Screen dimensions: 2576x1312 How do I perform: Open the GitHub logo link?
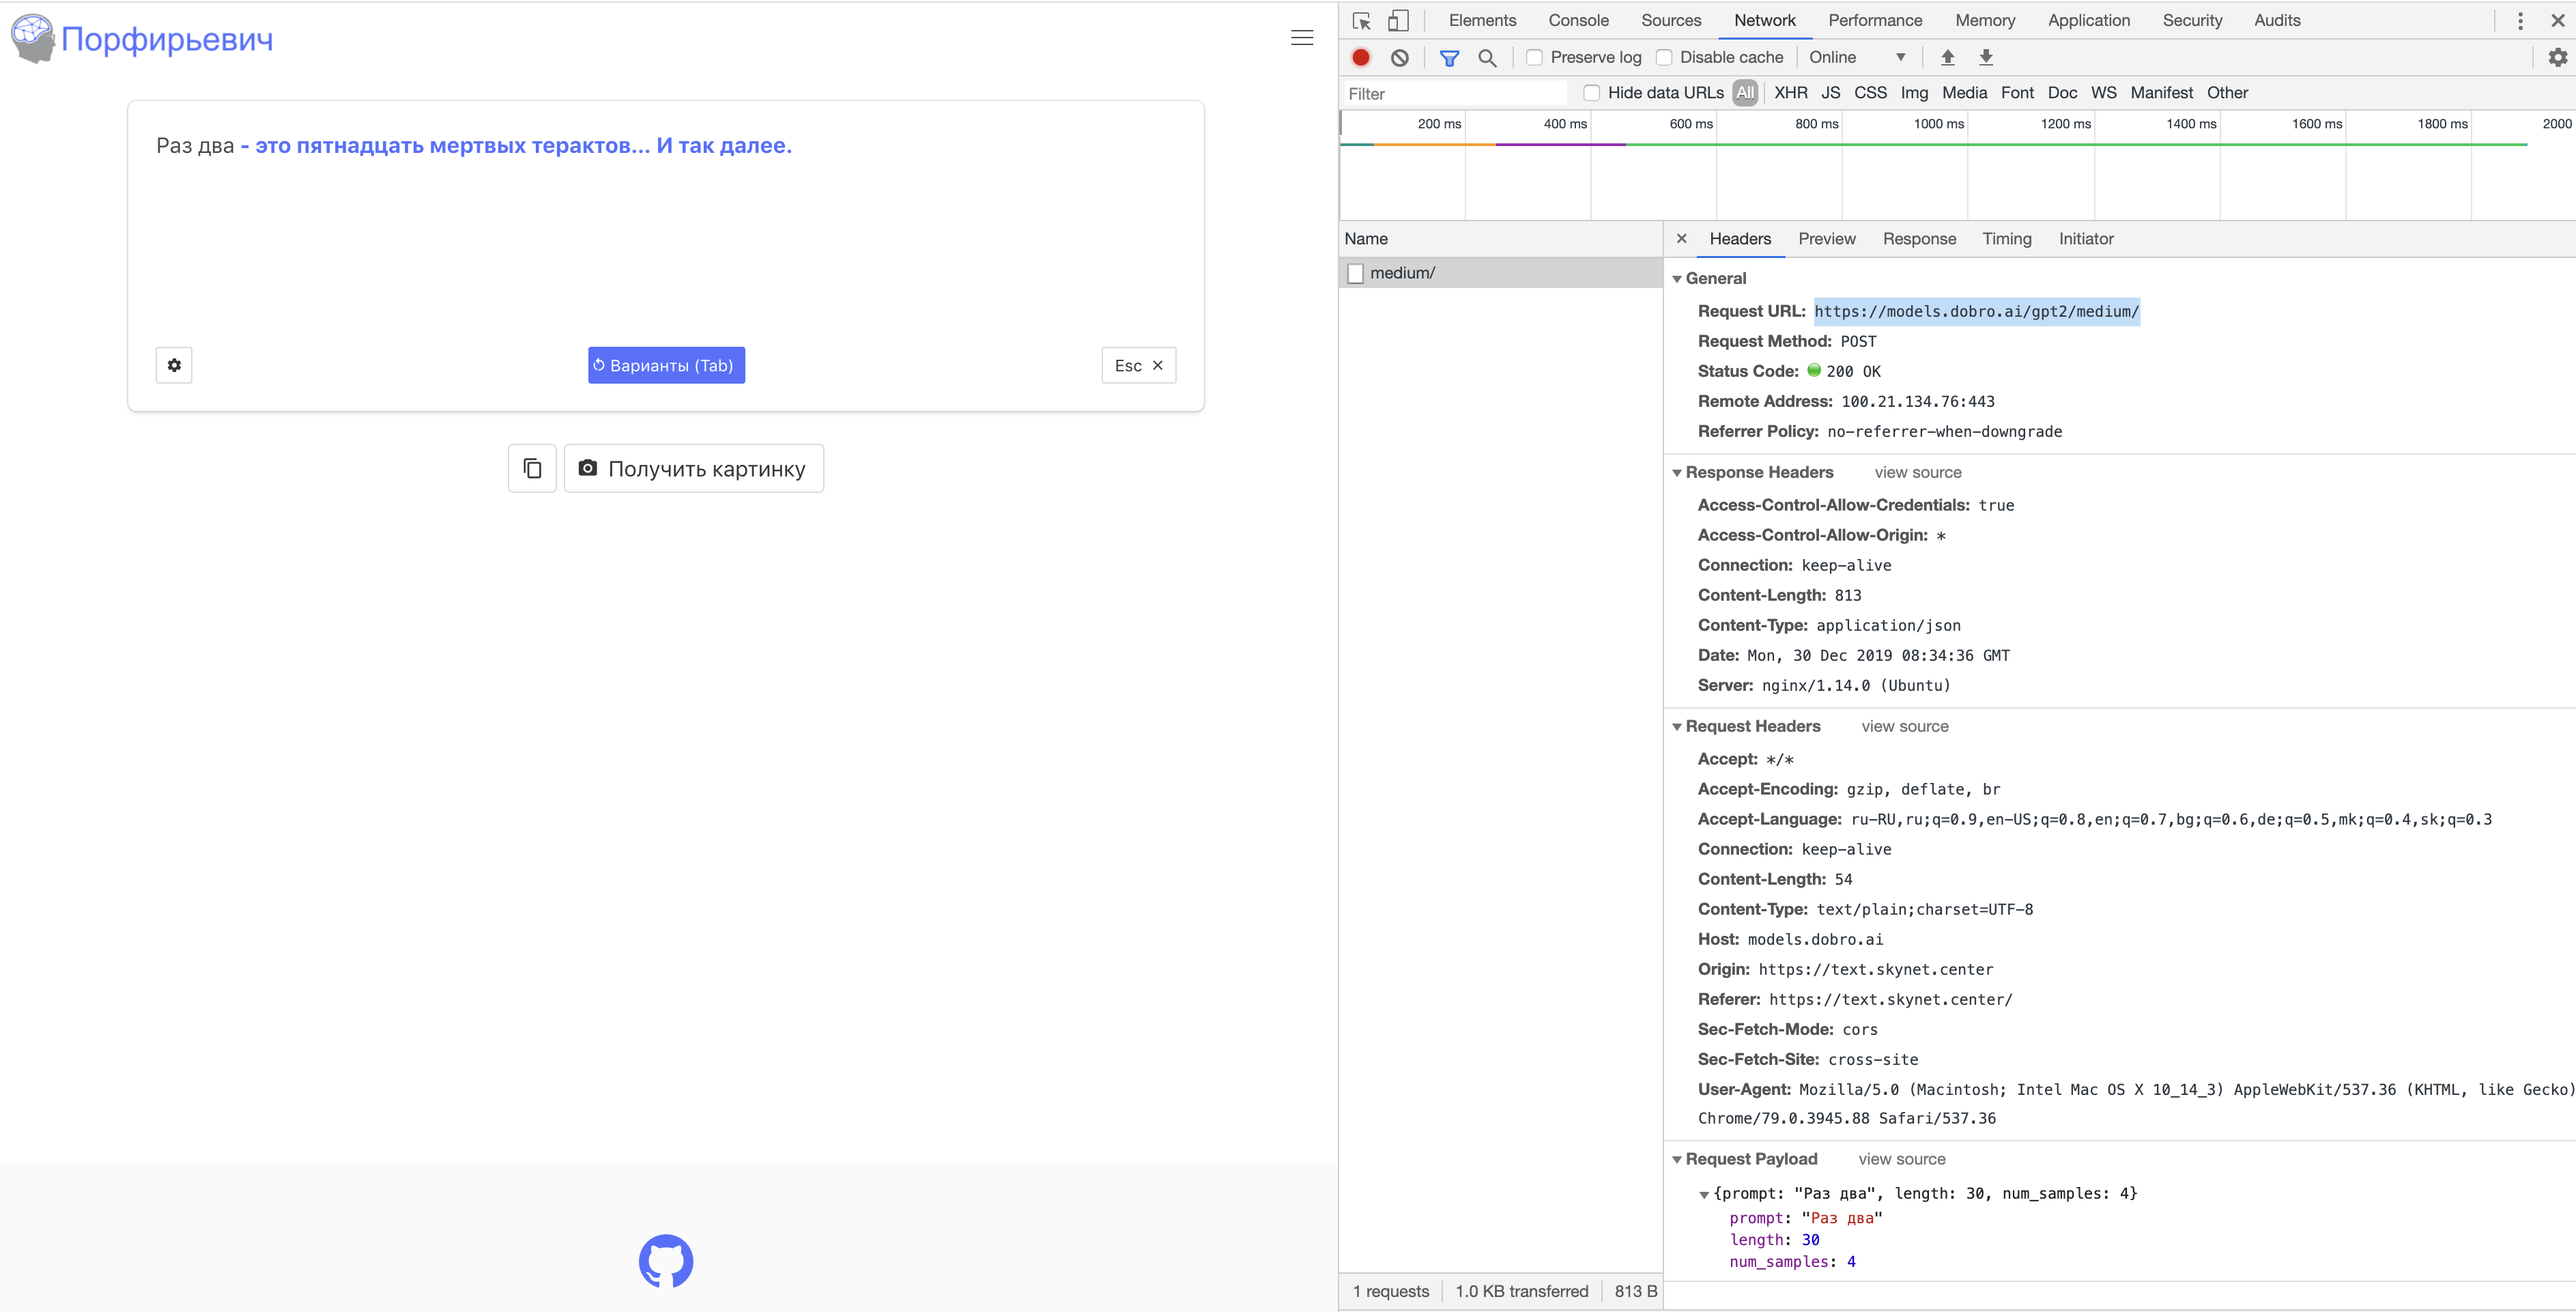[666, 1261]
